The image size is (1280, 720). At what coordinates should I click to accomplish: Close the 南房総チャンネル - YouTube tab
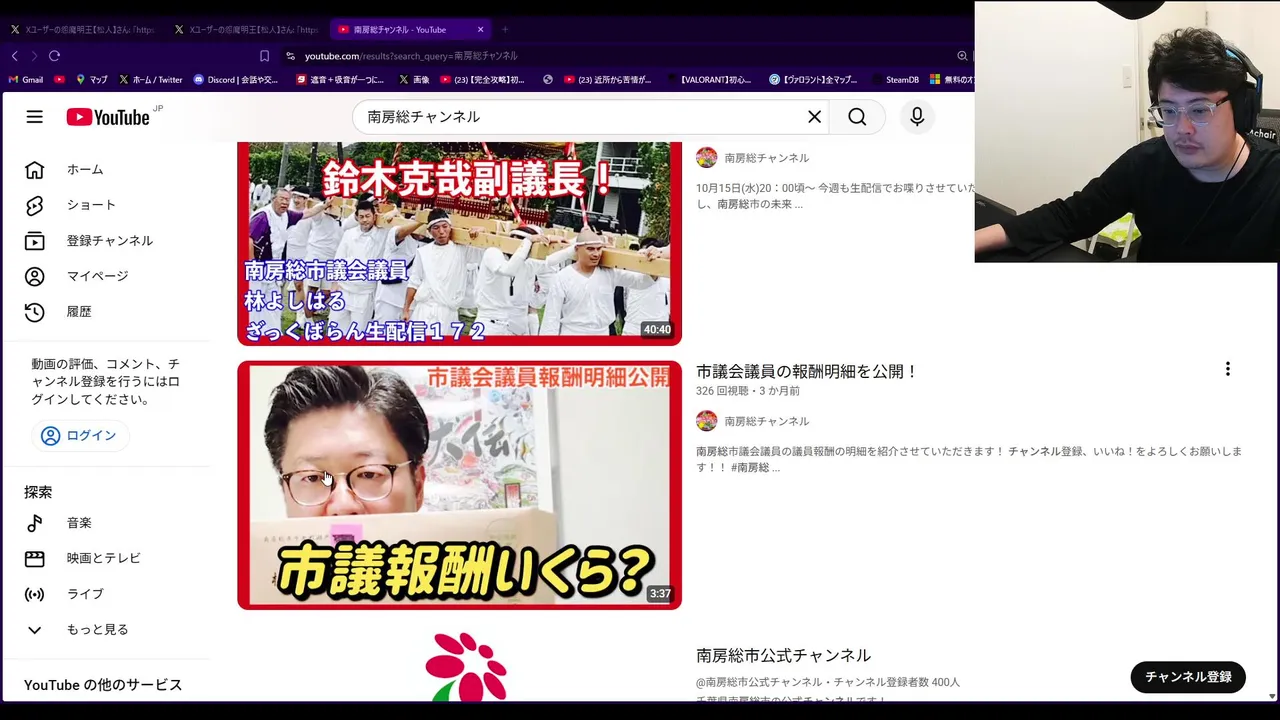click(x=480, y=29)
